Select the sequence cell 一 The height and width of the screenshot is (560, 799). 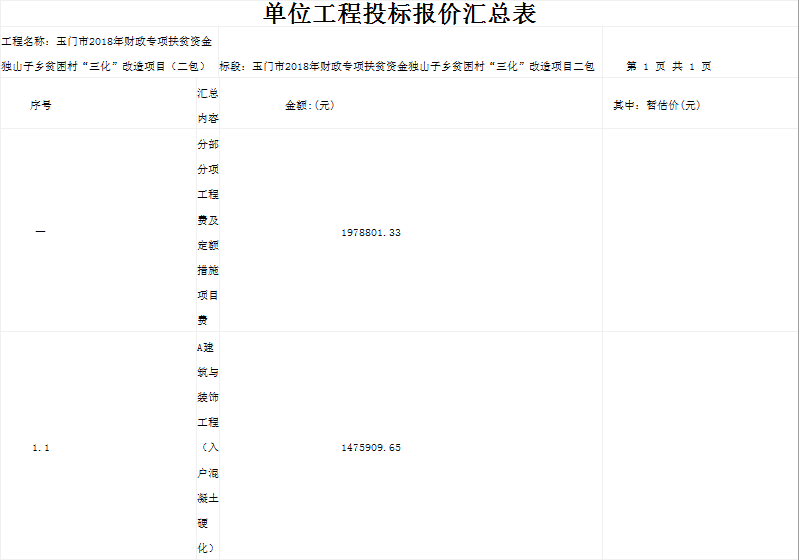pos(41,232)
